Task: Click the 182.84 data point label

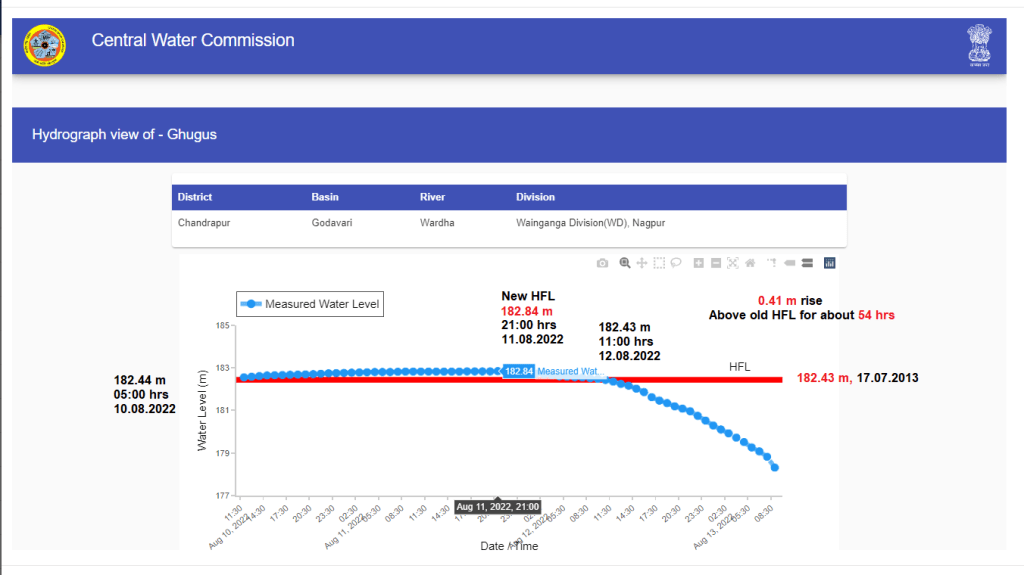Action: point(518,371)
